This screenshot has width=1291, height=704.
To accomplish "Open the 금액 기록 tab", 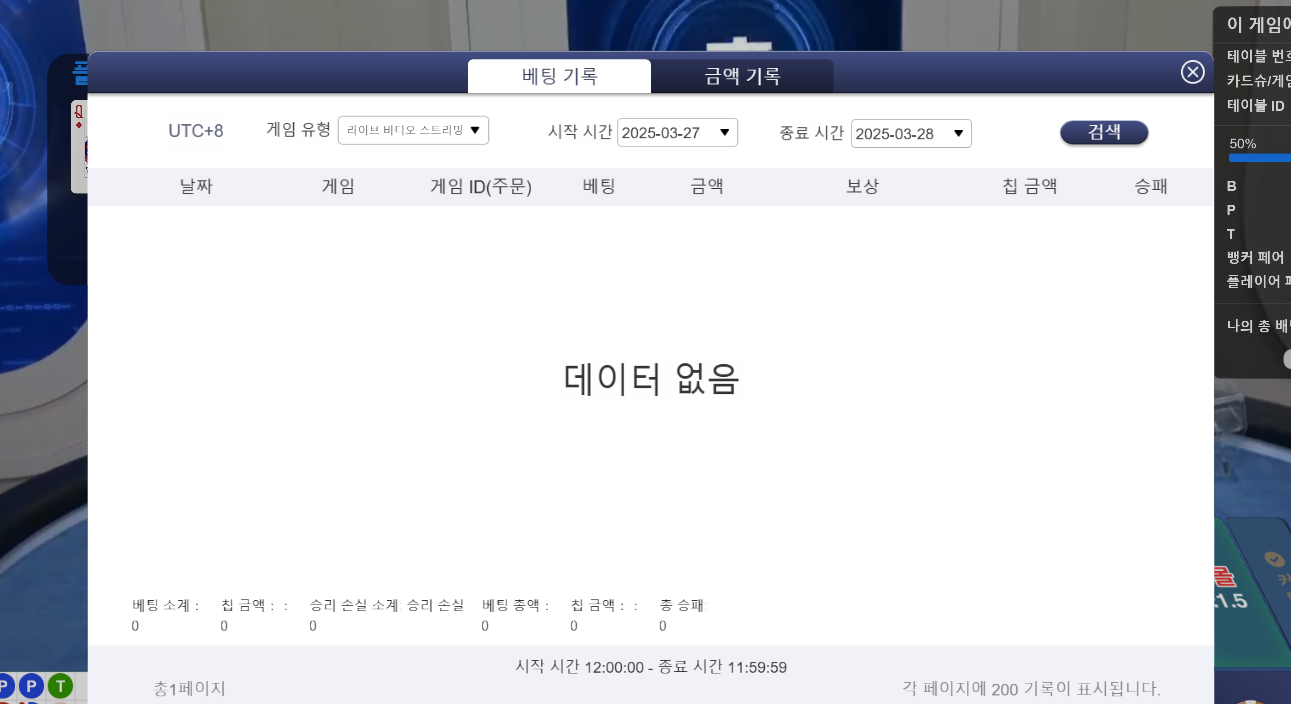I will pos(742,76).
